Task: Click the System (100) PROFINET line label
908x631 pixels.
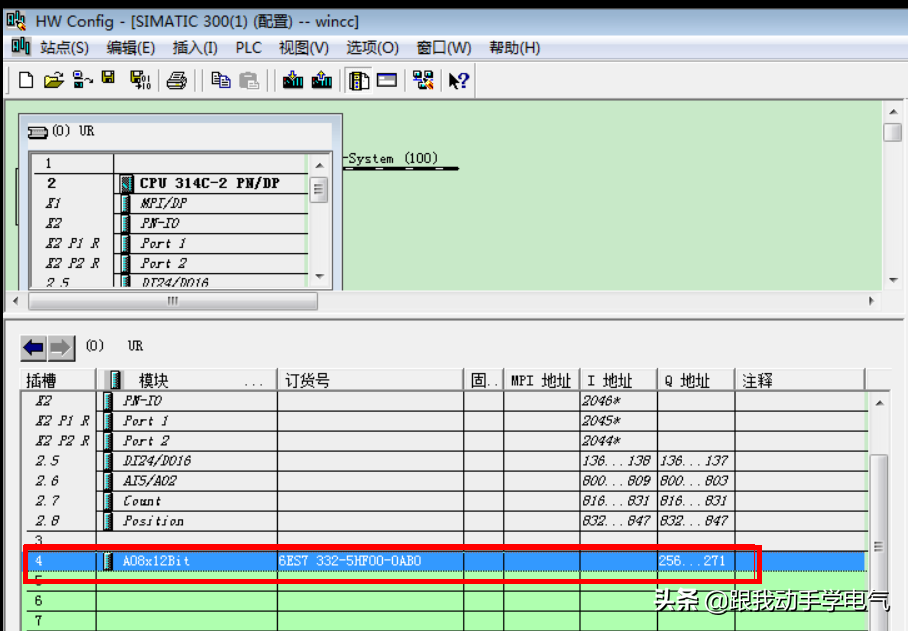Action: [393, 159]
